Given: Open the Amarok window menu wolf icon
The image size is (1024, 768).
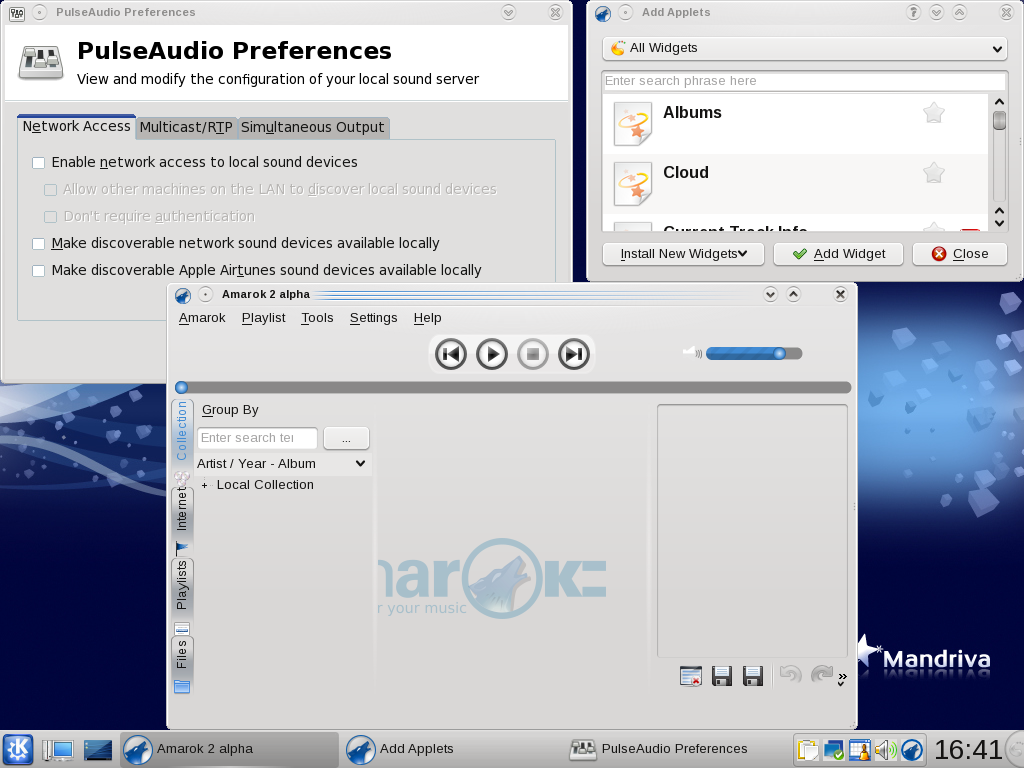Looking at the screenshot, I should pos(182,295).
